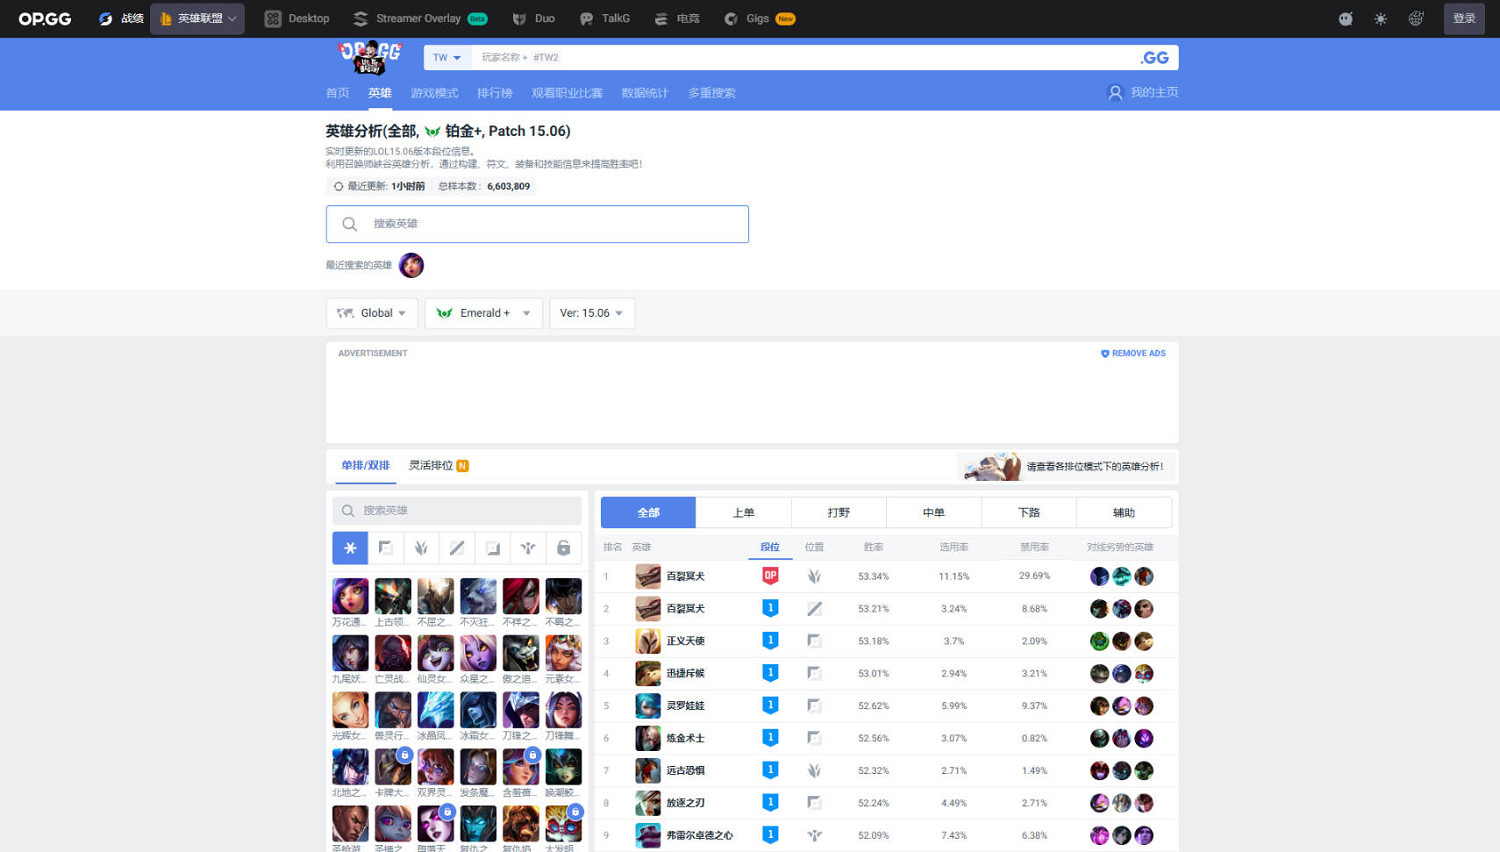Open the Ver: 15.06 version dropdown
The height and width of the screenshot is (852, 1500).
592,313
